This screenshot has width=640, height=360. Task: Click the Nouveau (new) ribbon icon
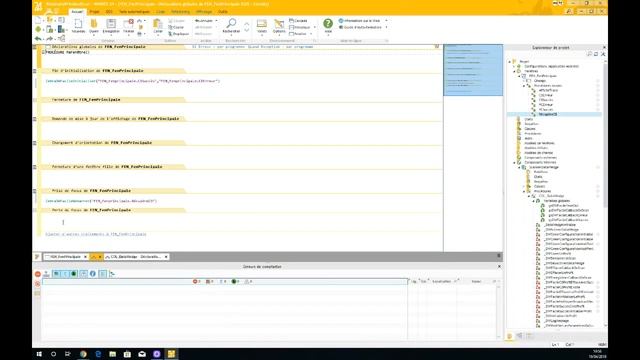click(78, 26)
